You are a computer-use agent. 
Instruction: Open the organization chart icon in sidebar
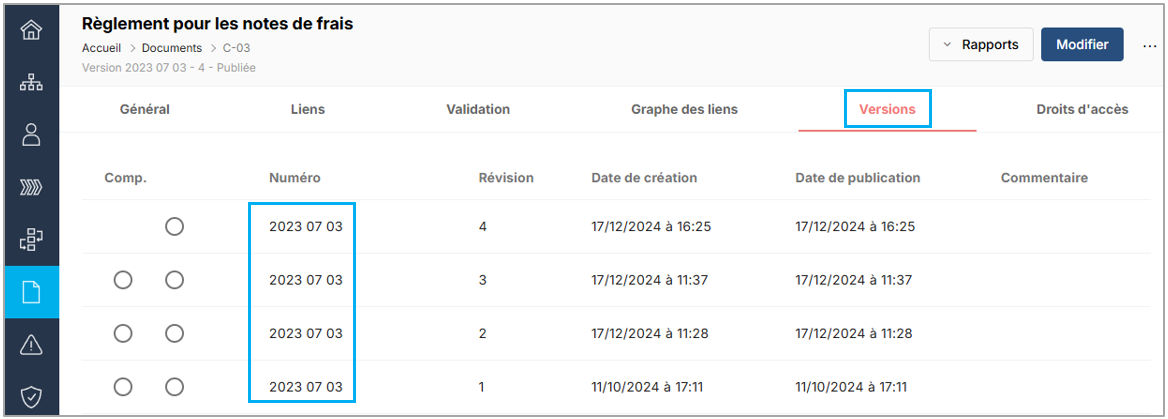[31, 83]
